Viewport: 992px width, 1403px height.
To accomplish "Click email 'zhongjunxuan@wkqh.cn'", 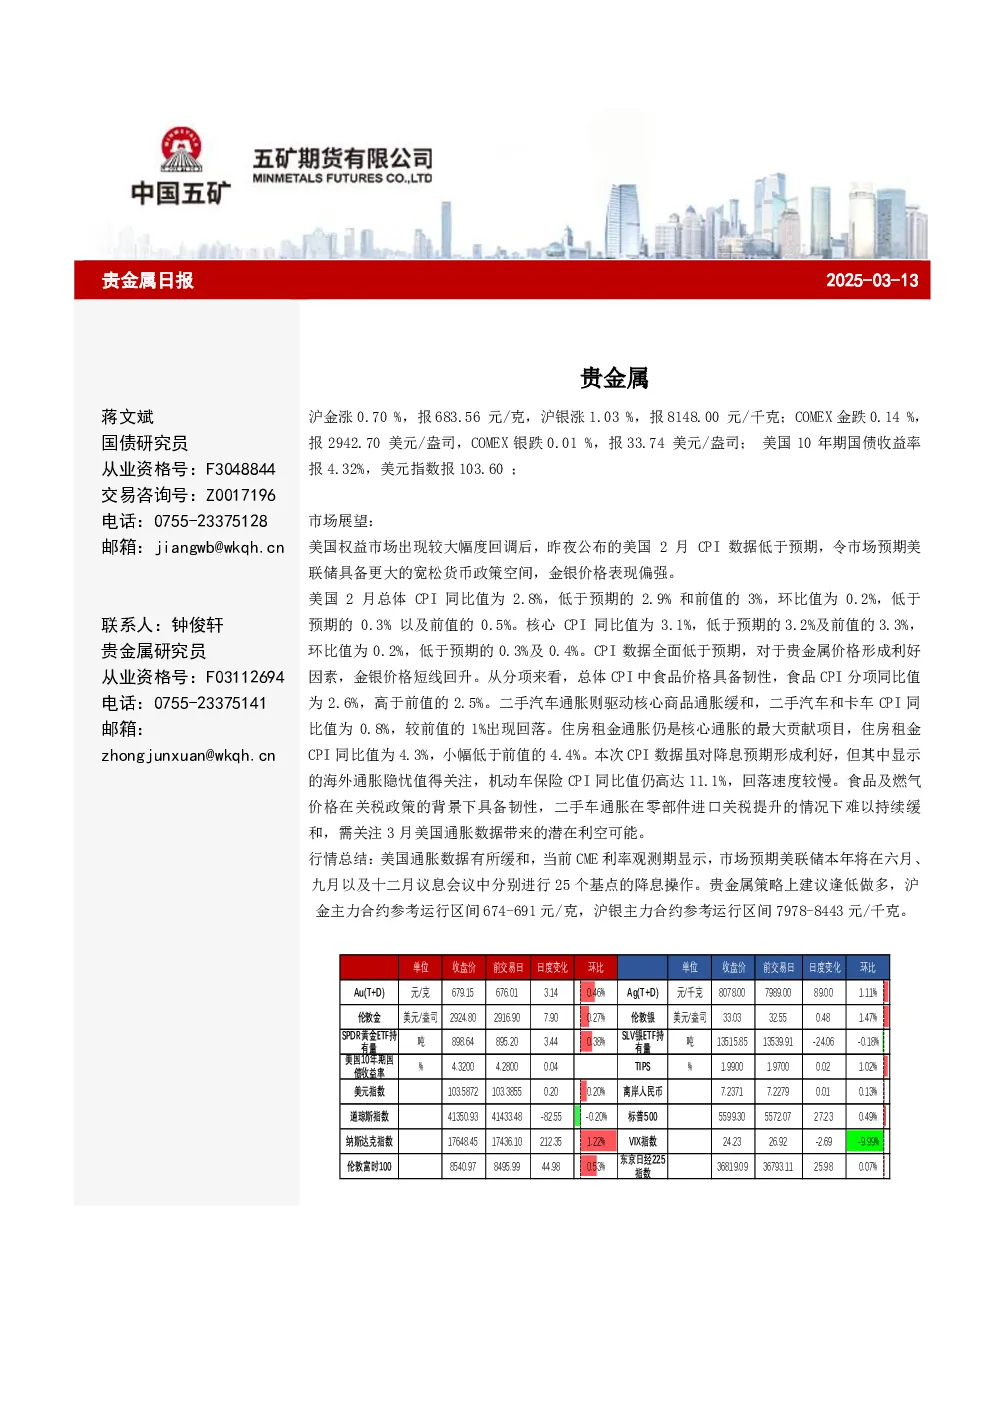I will click(x=188, y=756).
